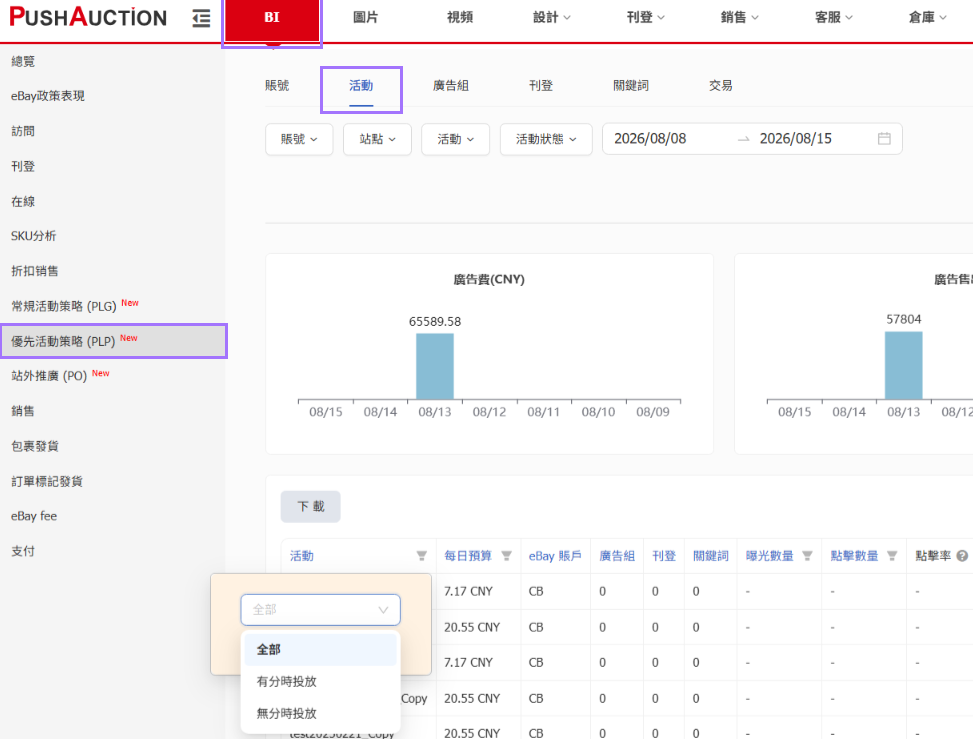
Task: Collapse the 全部 select box in the filter popup
Action: (320, 610)
